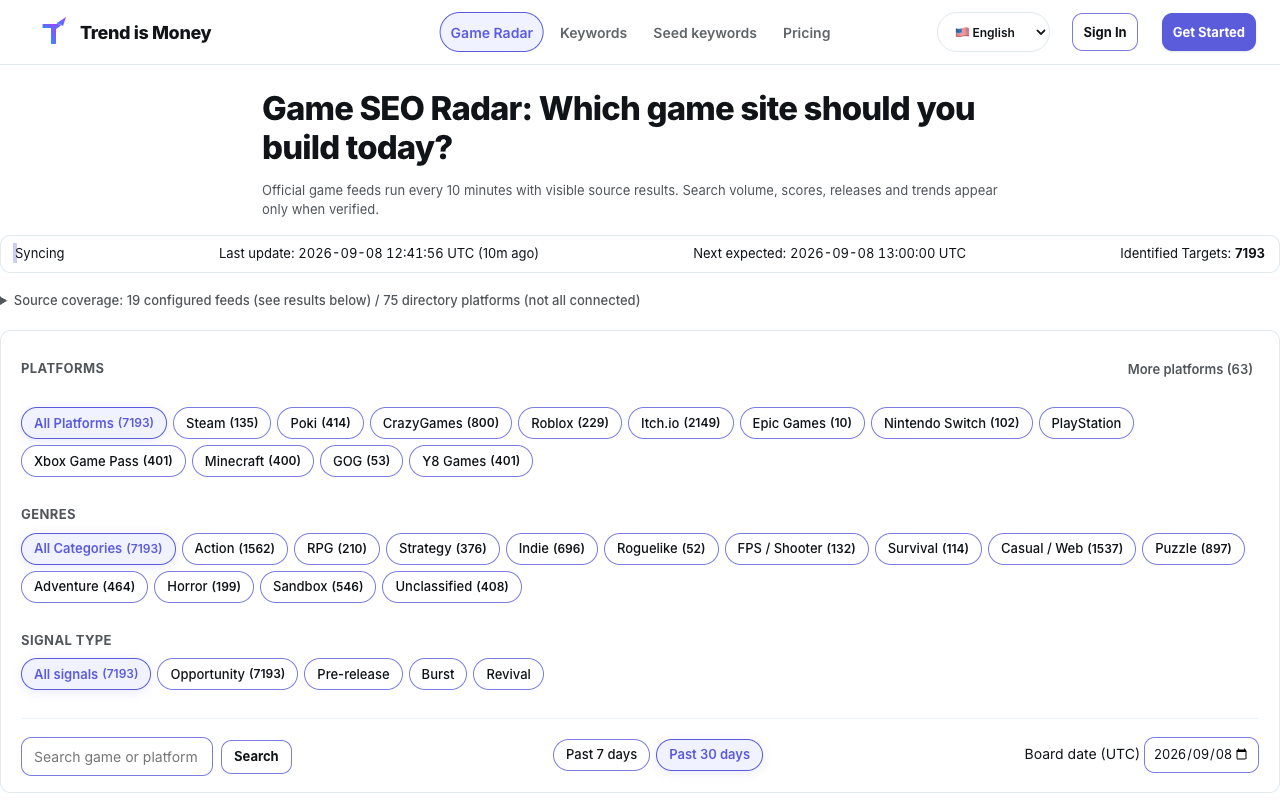
Task: Filter by Unclassified (408) genre
Action: click(452, 586)
